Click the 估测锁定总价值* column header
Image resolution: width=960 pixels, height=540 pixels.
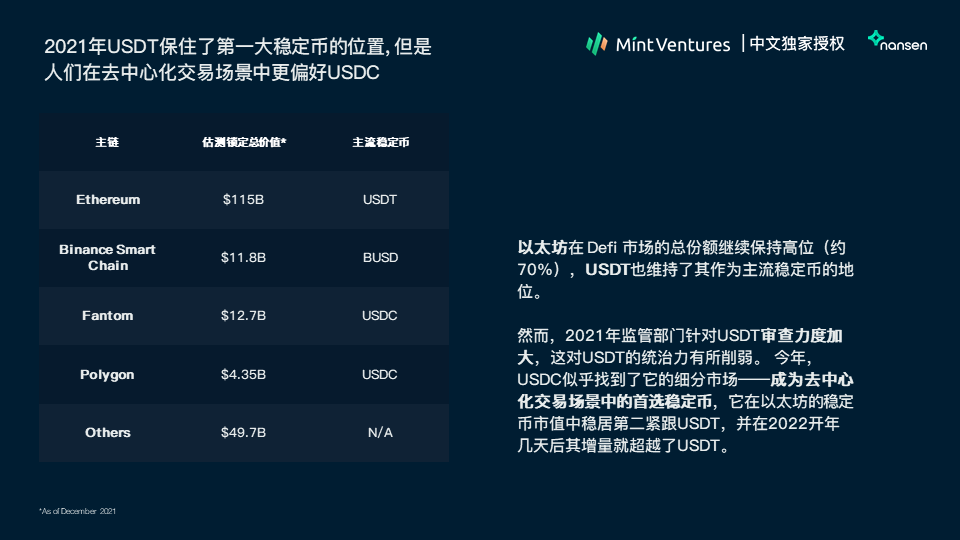(x=244, y=142)
